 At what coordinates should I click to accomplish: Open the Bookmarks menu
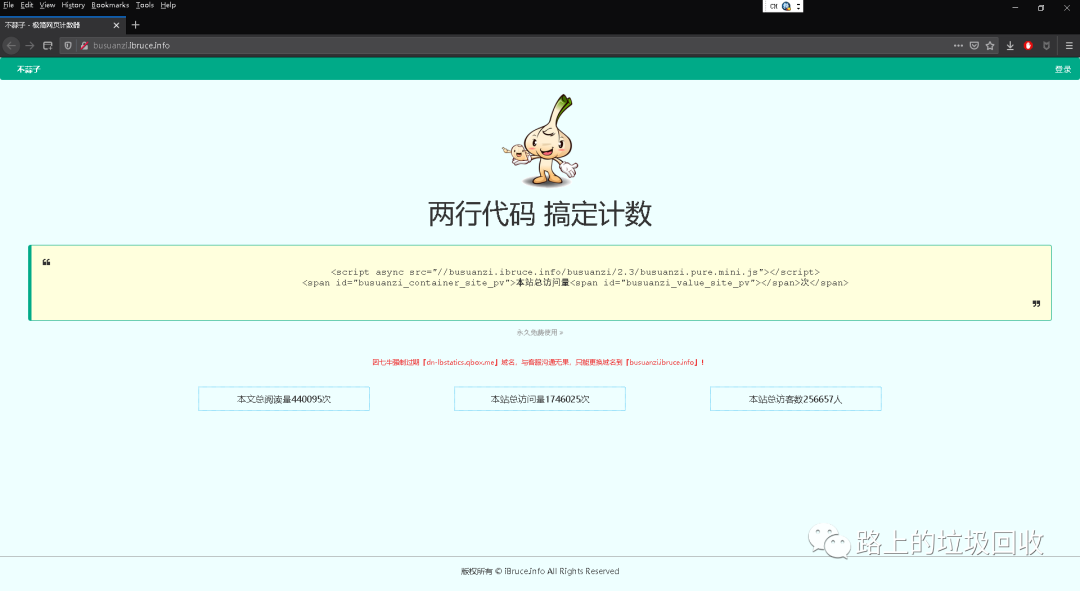click(x=110, y=5)
